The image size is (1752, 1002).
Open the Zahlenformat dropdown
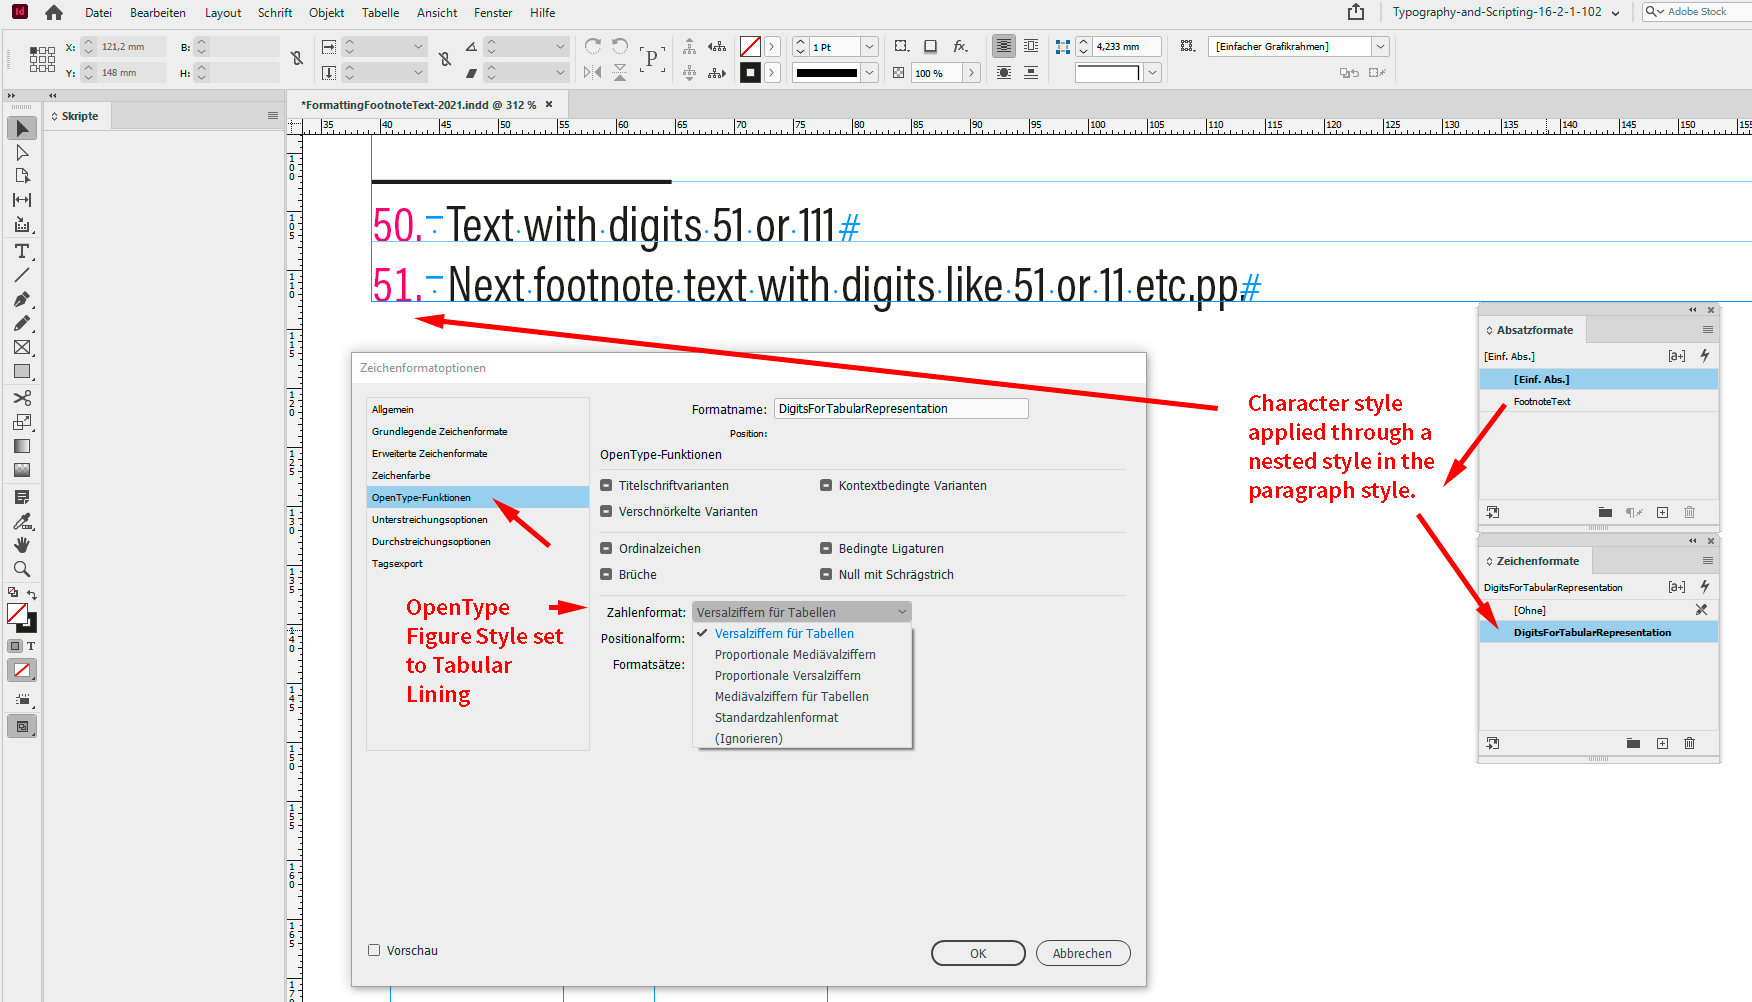click(x=801, y=612)
